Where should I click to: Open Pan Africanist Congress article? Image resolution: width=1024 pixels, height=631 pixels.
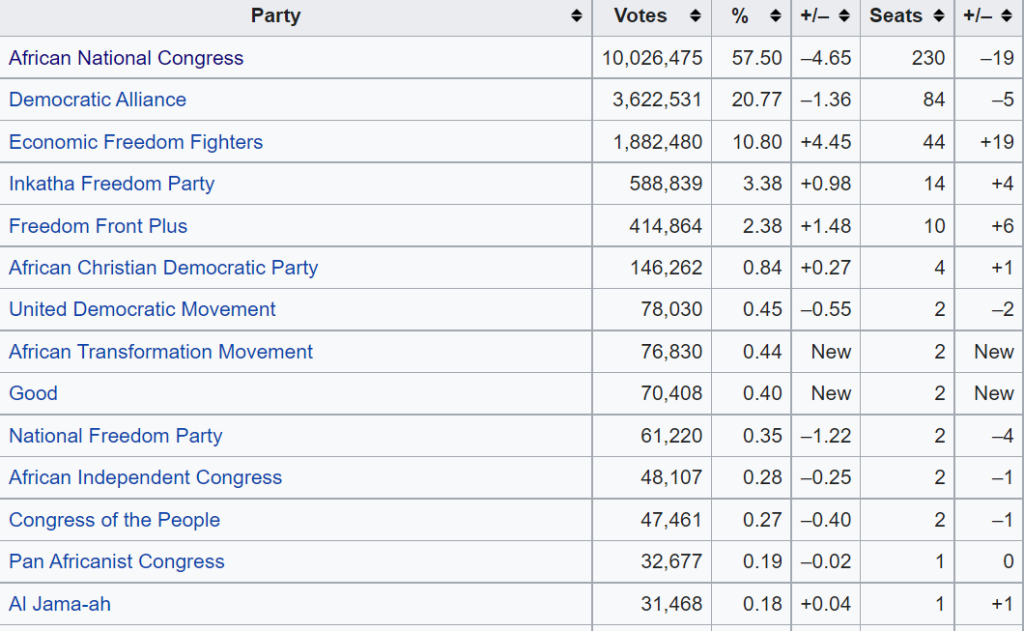click(116, 562)
